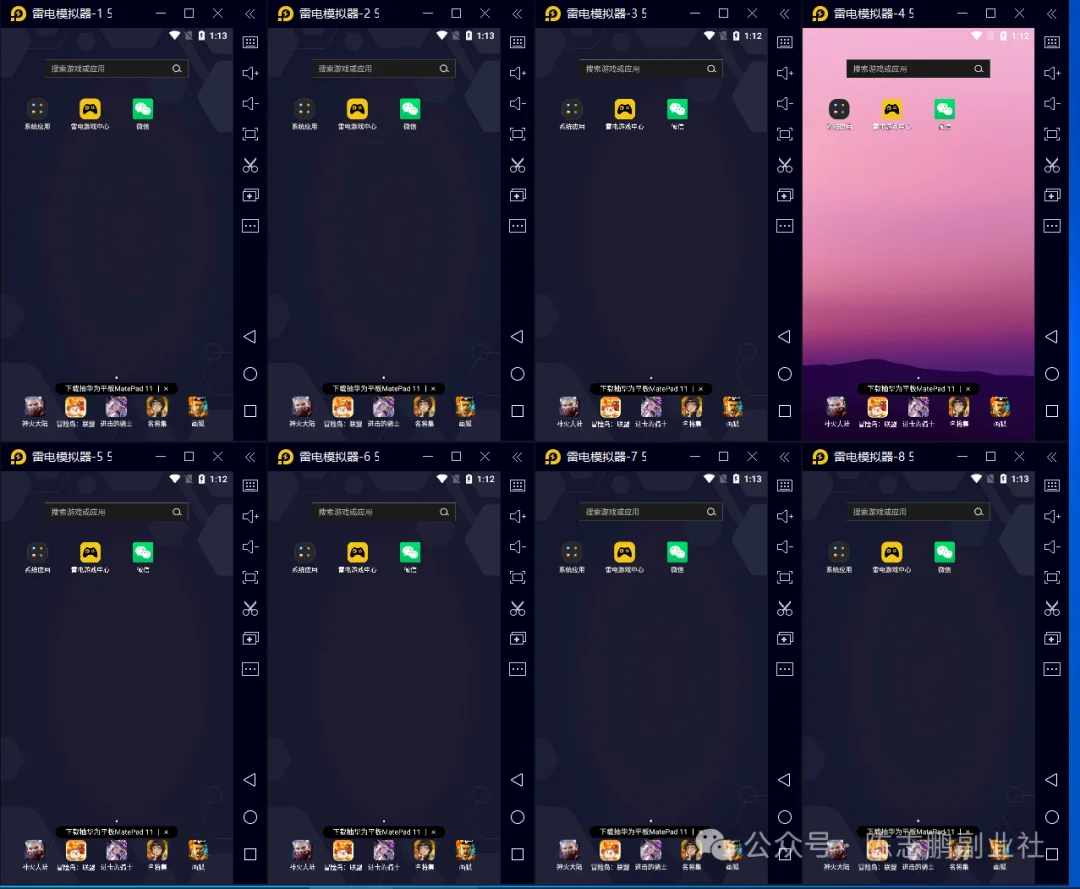This screenshot has width=1080, height=889.
Task: Open MatePad 11 promo banner in 雷电模拟器-5
Action: 109,832
